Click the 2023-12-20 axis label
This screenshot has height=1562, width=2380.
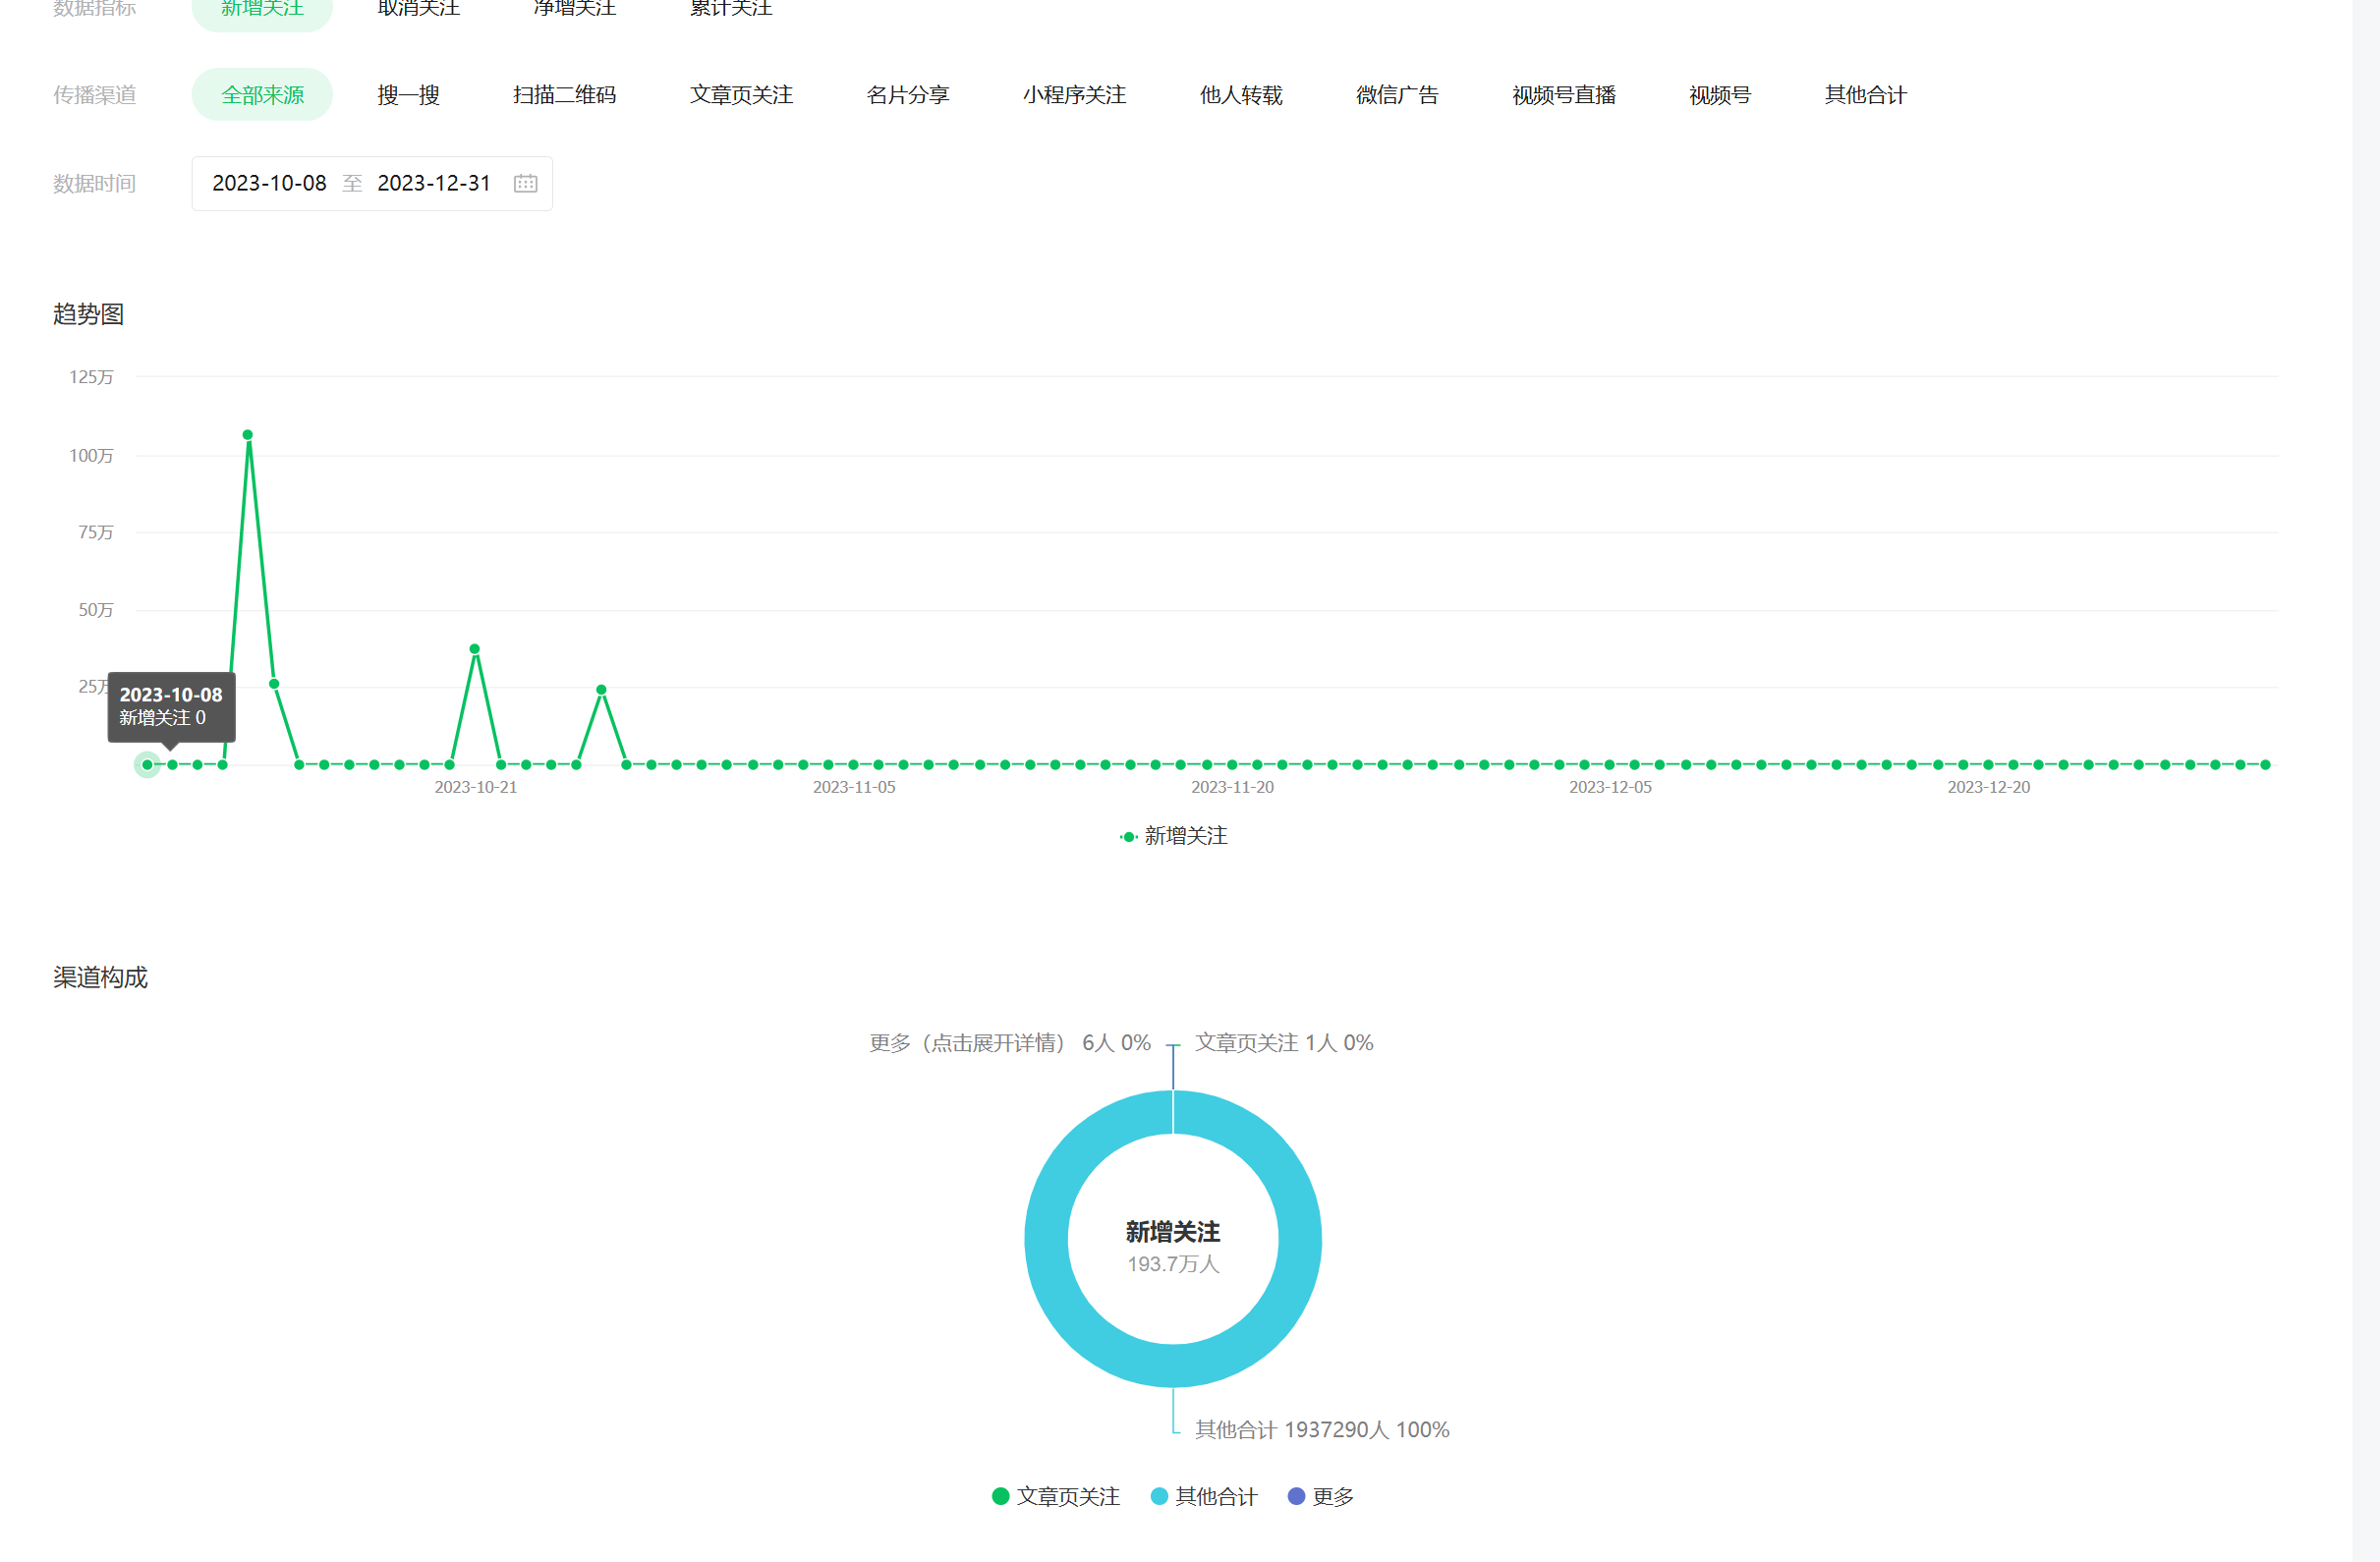coord(1989,788)
